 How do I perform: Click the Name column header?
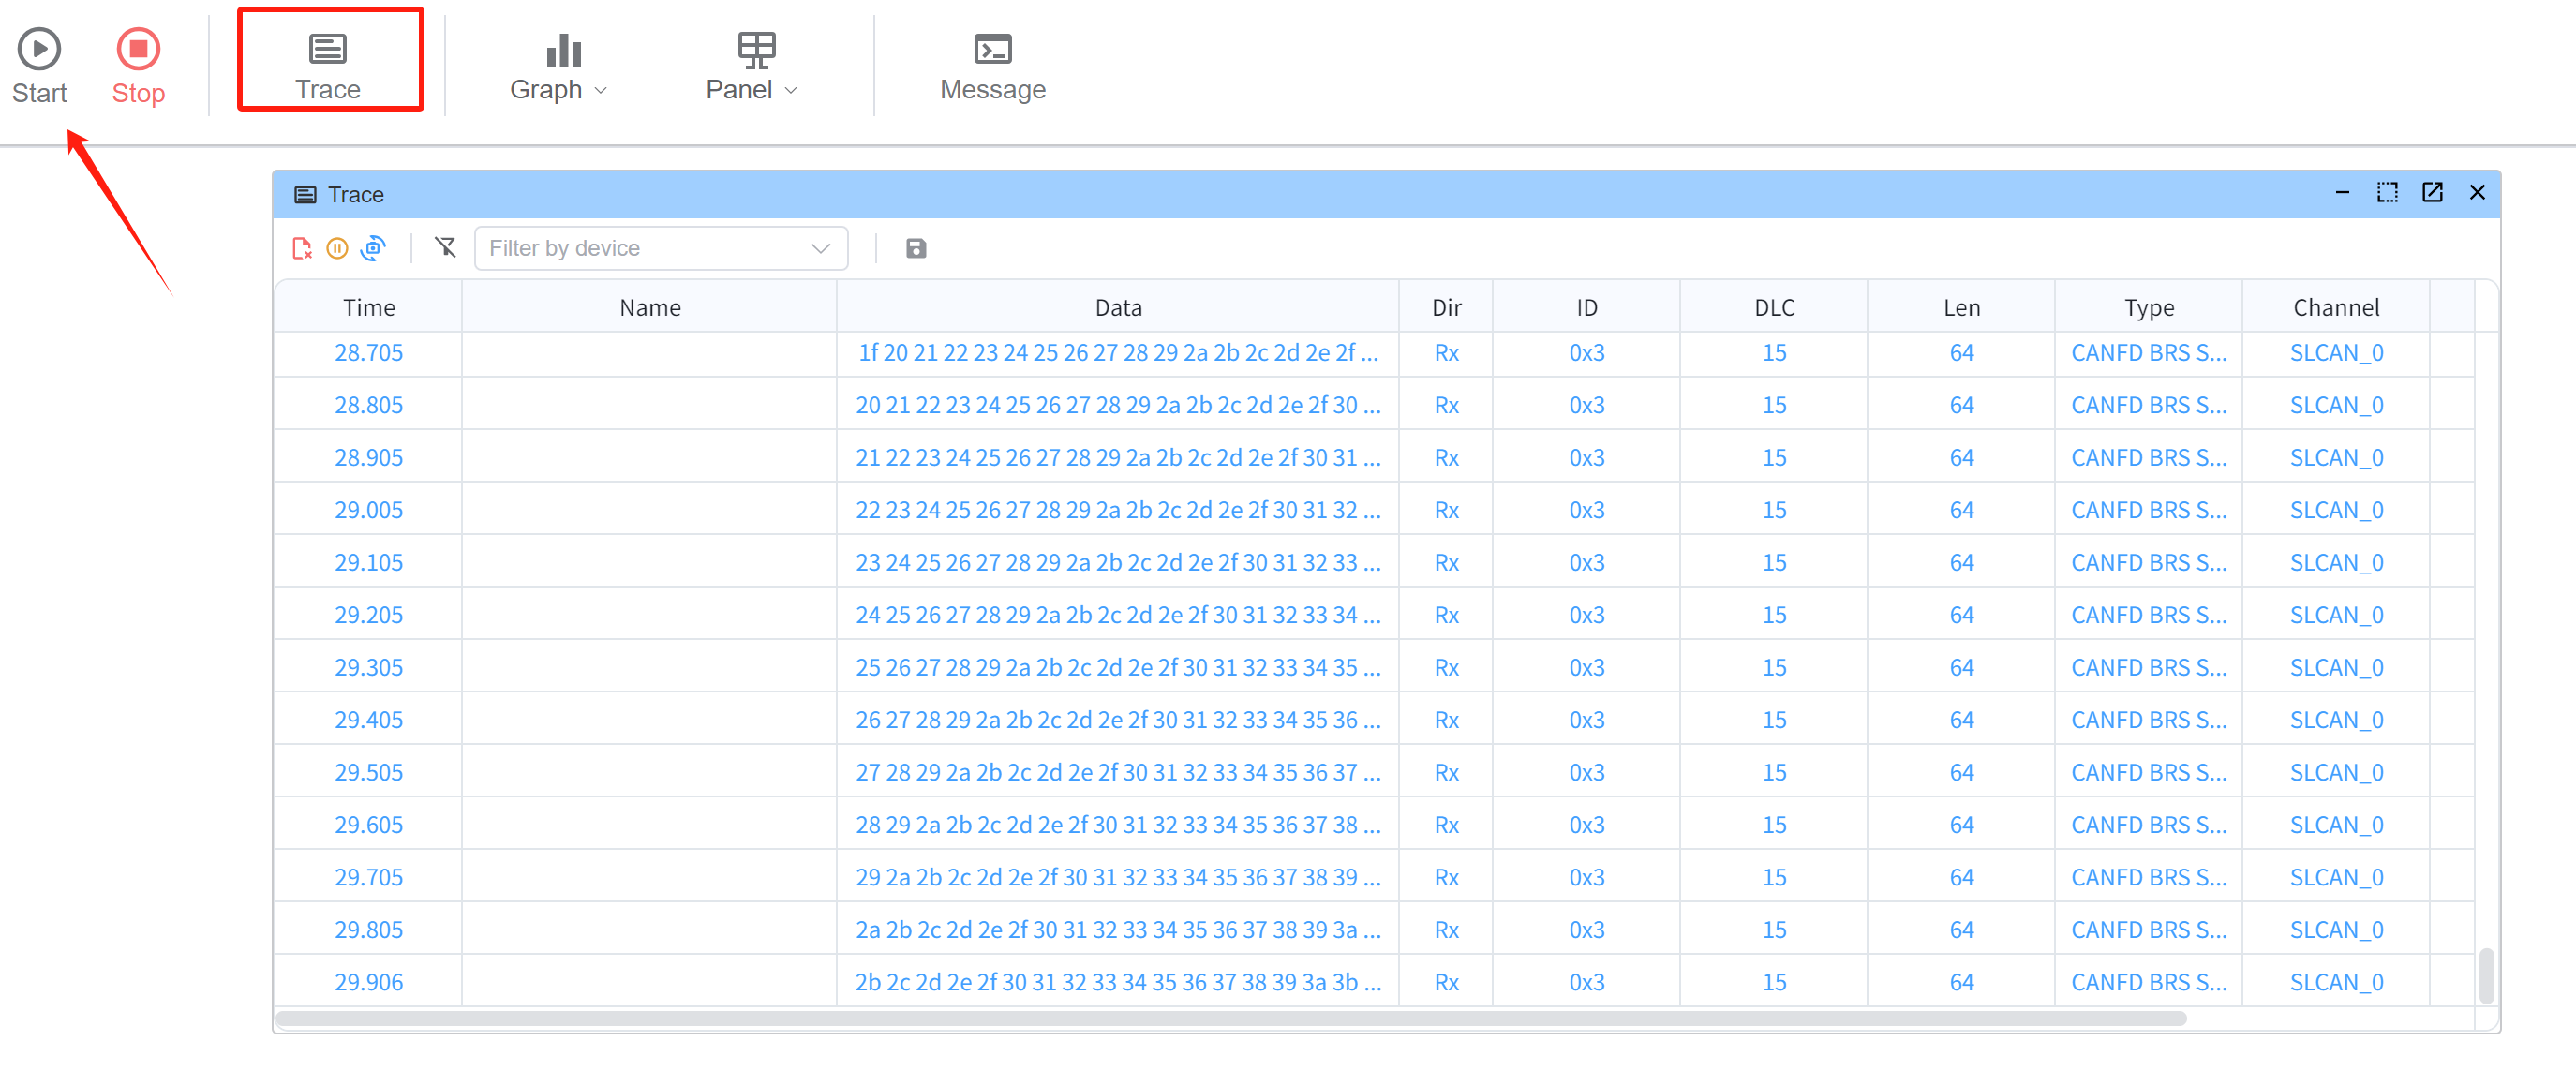coord(650,307)
